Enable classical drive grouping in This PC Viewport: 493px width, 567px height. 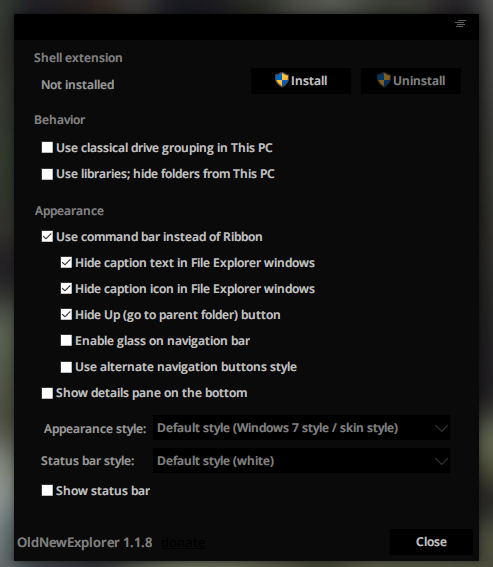[47, 148]
